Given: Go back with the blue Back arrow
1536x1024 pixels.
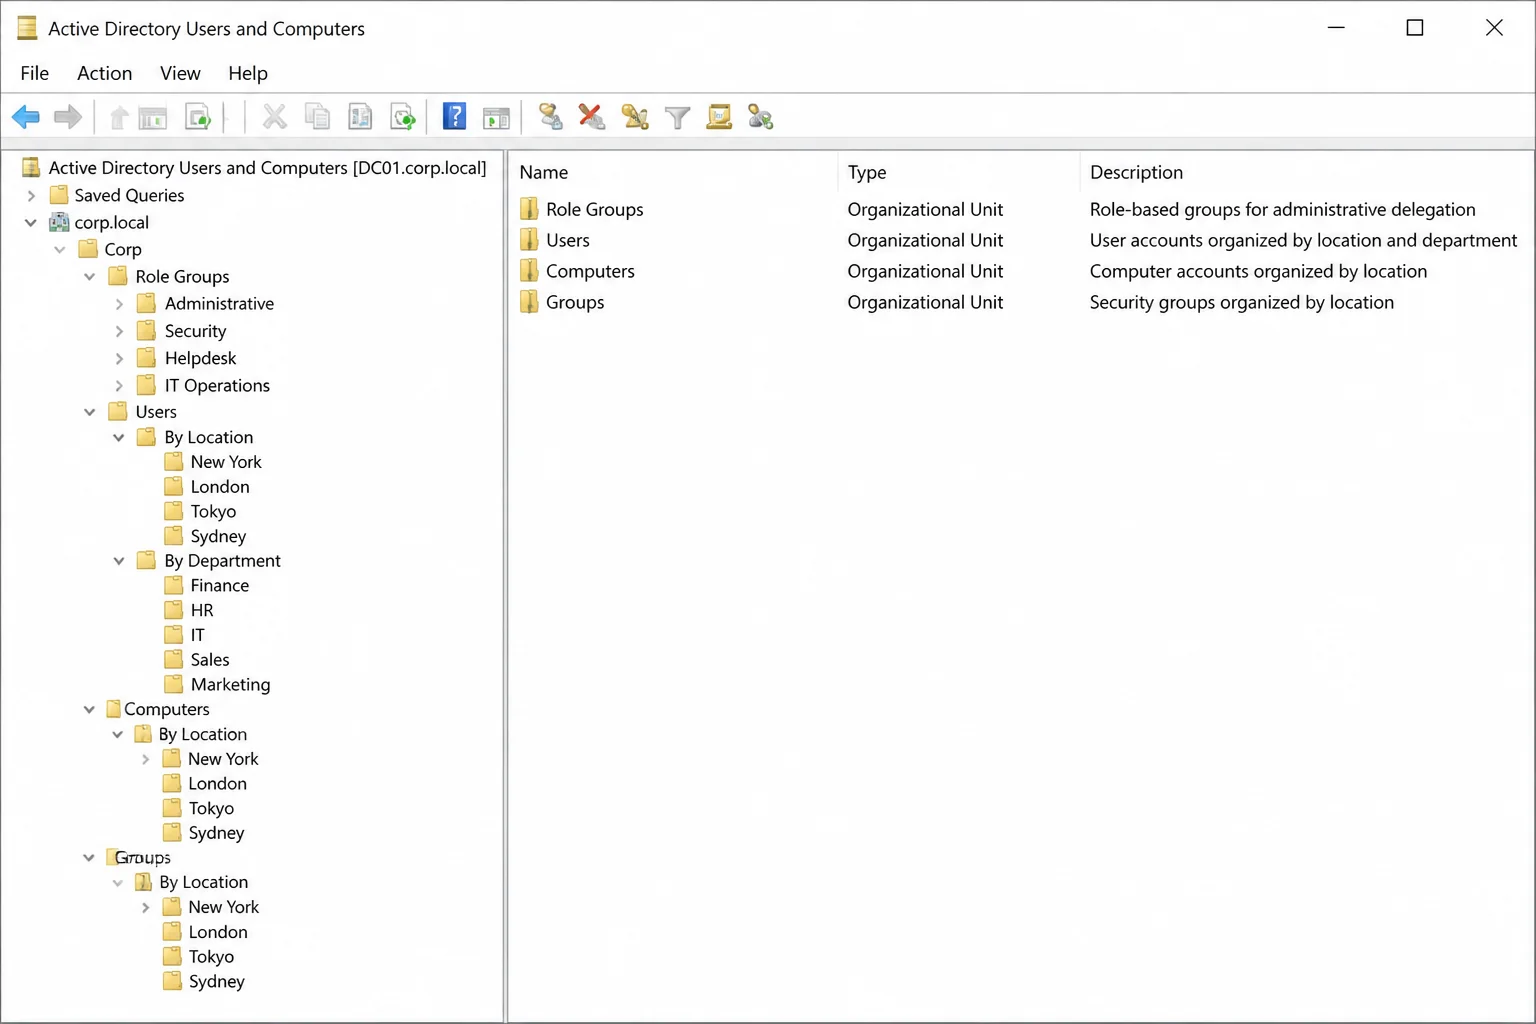Looking at the screenshot, I should click(x=26, y=117).
